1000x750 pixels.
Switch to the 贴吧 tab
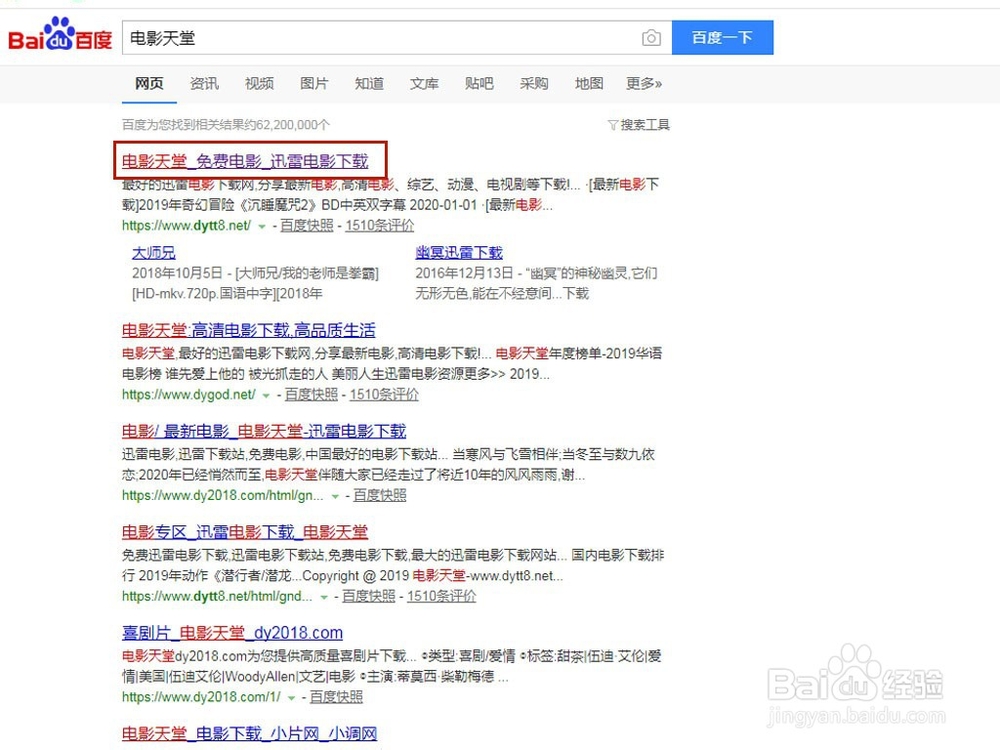[x=479, y=84]
